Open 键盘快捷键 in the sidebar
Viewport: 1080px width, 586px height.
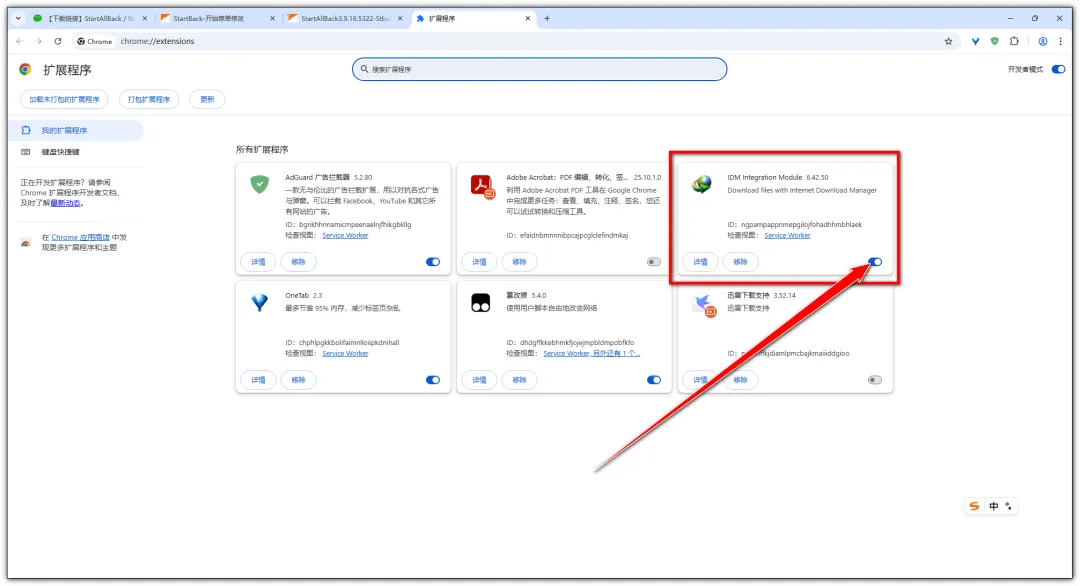coord(76,152)
